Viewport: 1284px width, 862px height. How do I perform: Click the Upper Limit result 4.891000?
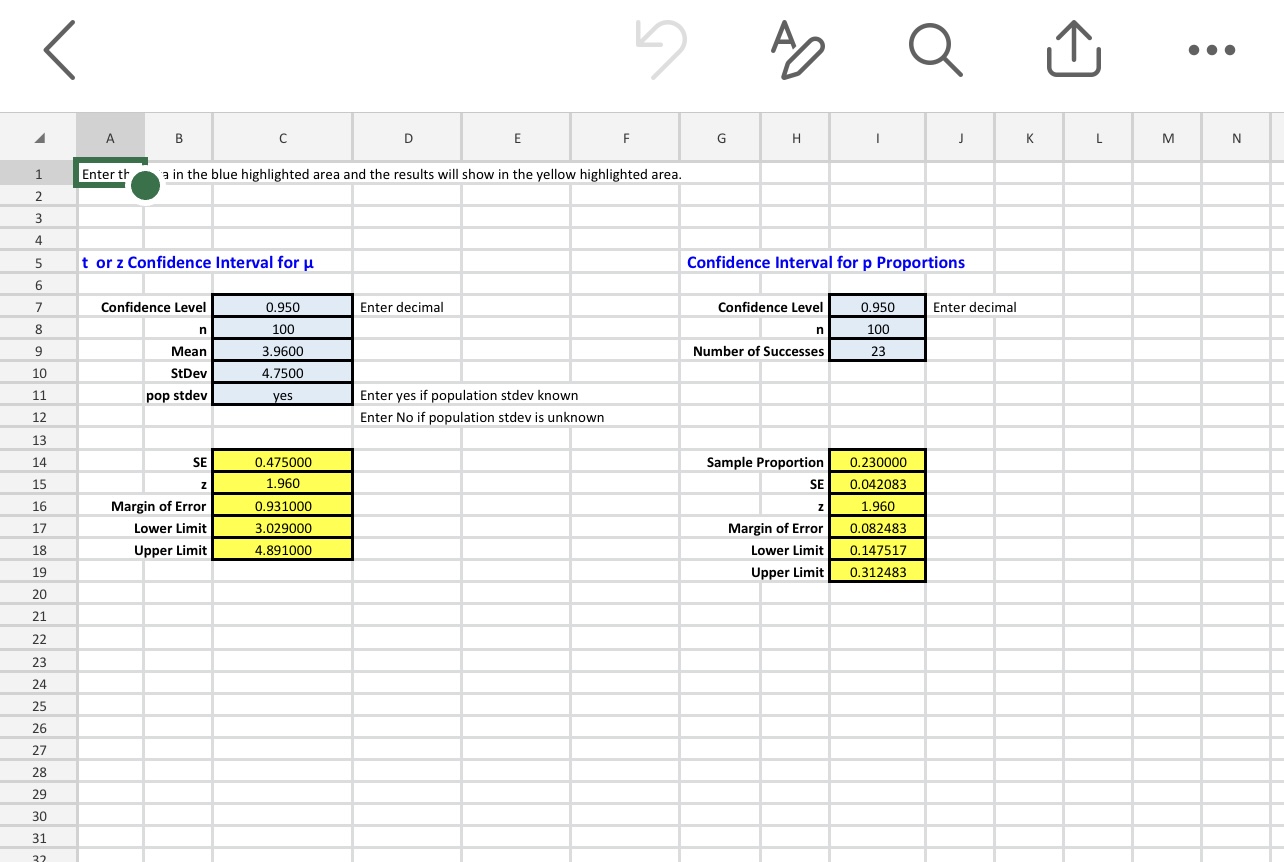click(283, 550)
